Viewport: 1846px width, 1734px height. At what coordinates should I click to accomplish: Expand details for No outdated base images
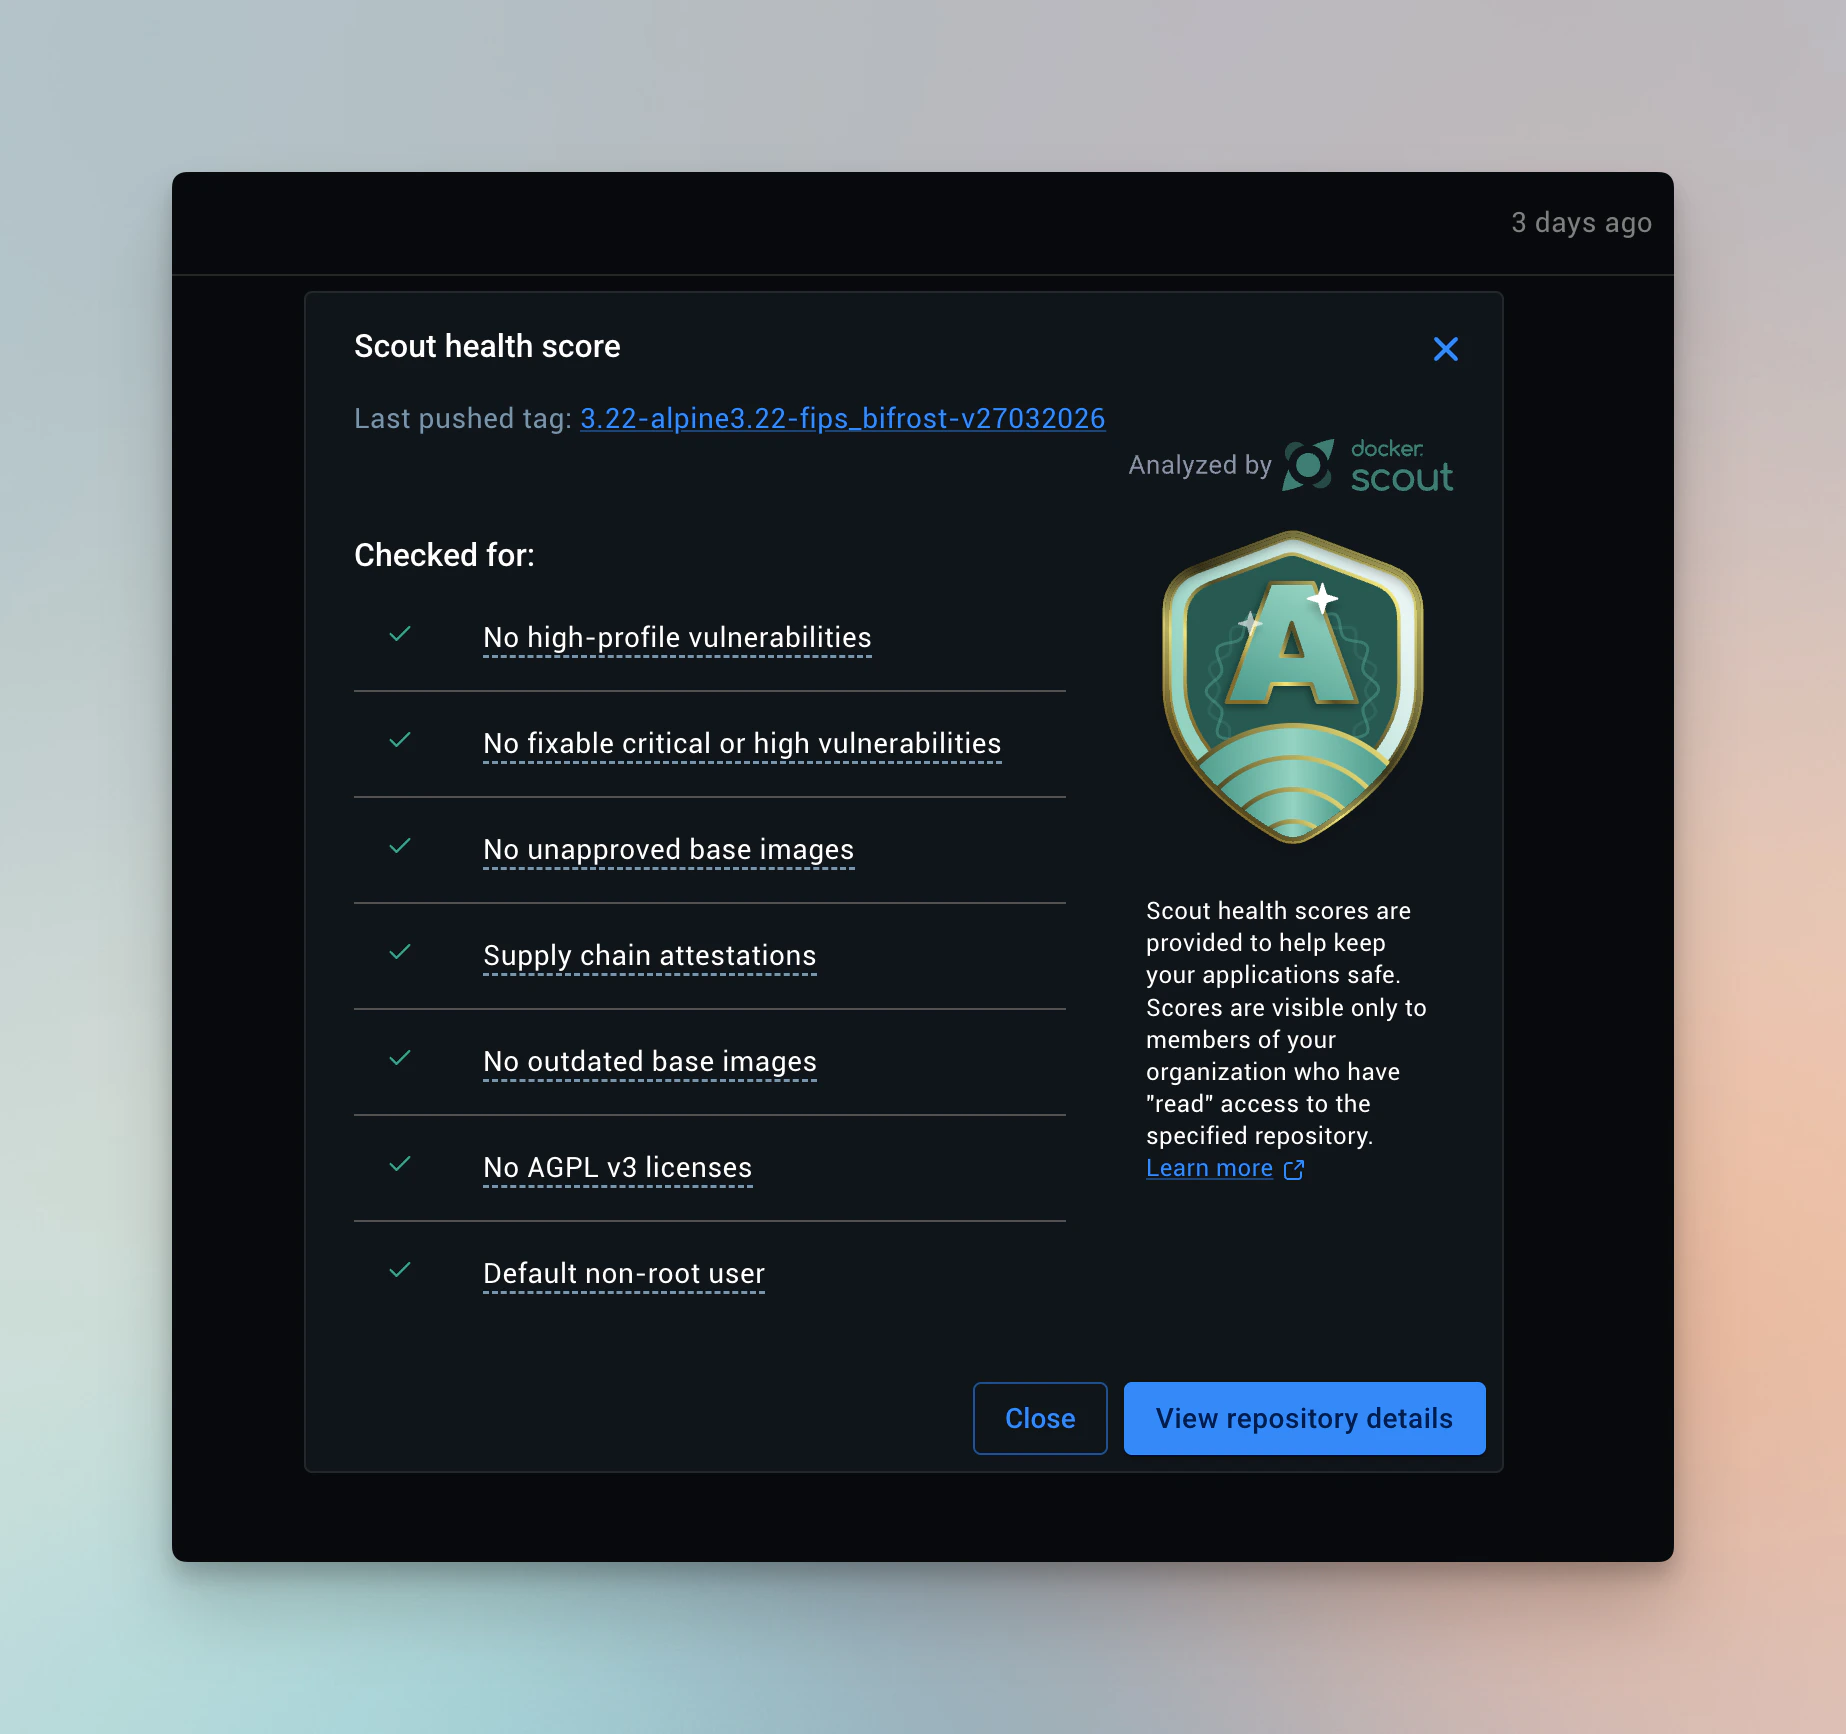(x=649, y=1061)
